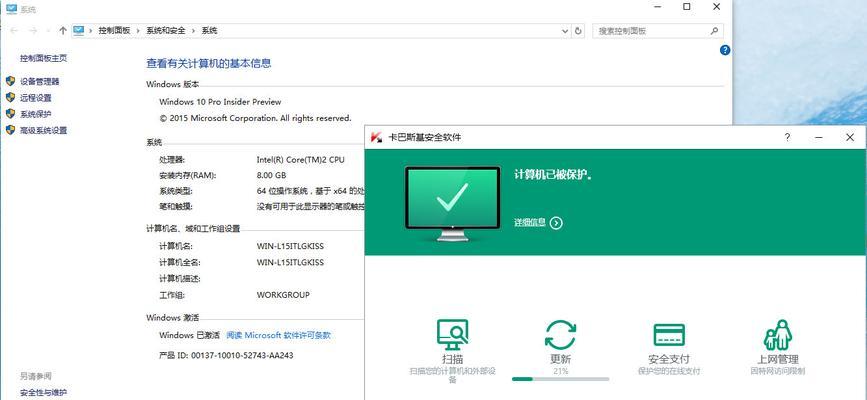
Task: Open the Scan (扫描) feature icon
Action: coord(452,334)
